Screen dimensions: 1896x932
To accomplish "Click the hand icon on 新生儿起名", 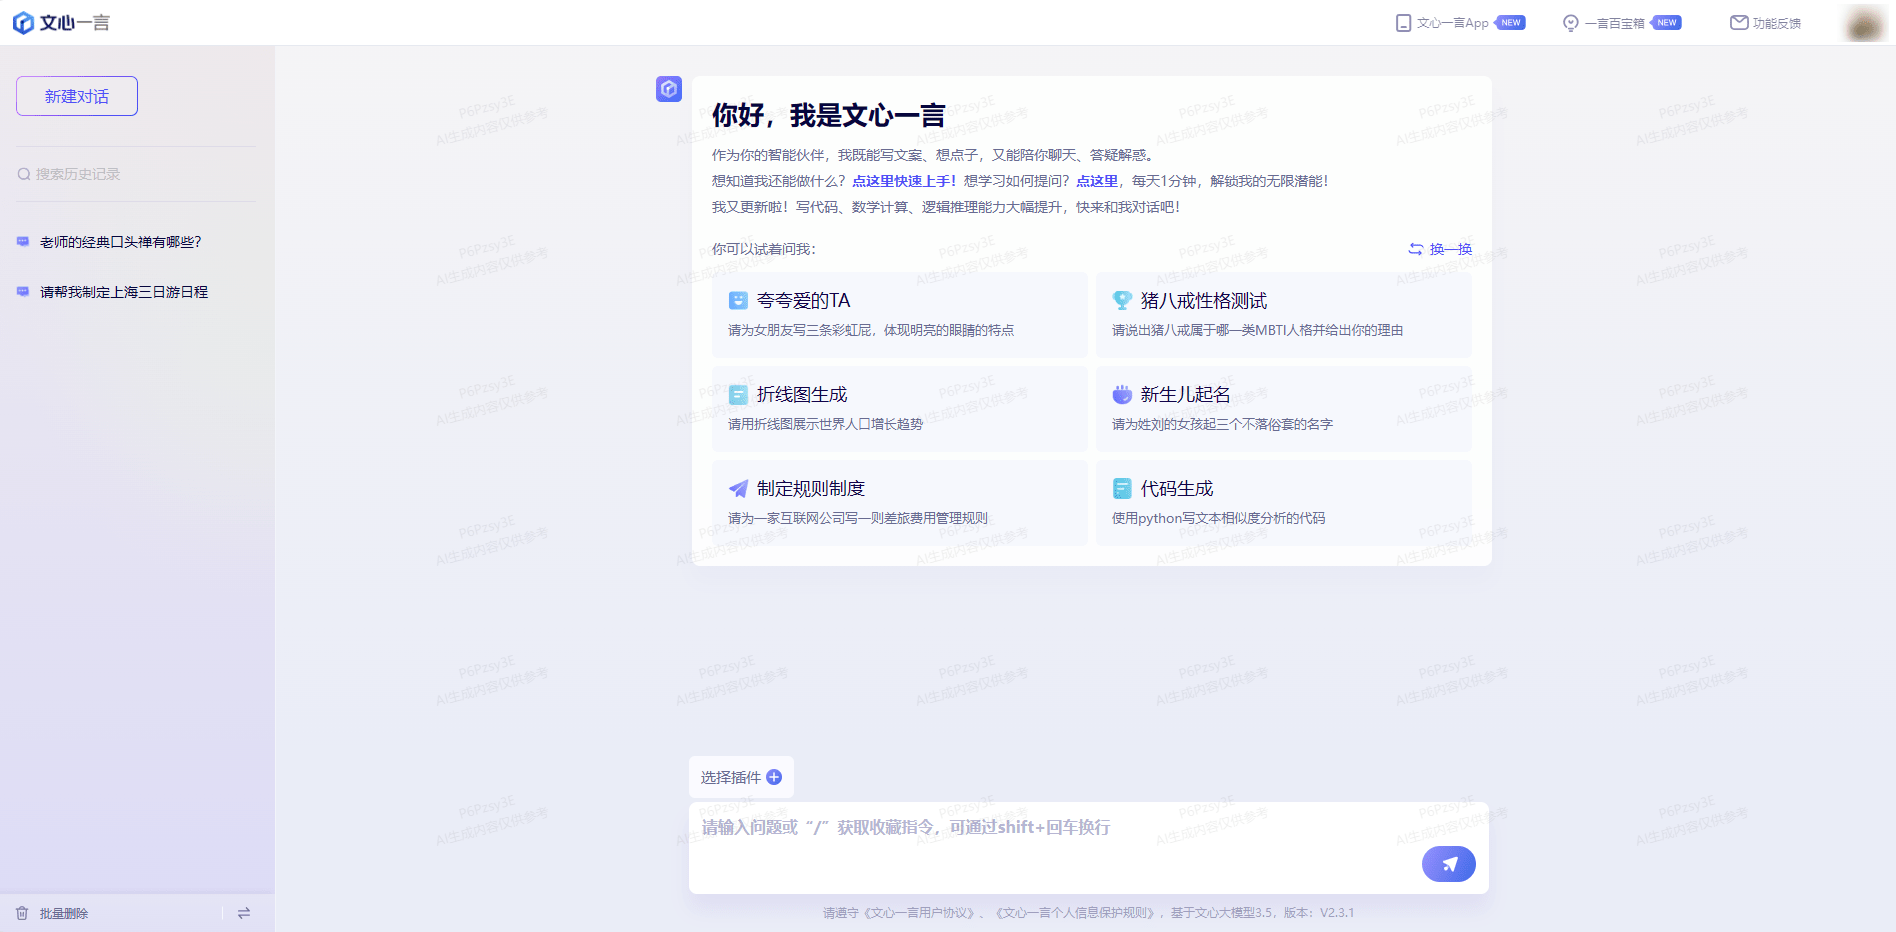I will click(x=1122, y=394).
